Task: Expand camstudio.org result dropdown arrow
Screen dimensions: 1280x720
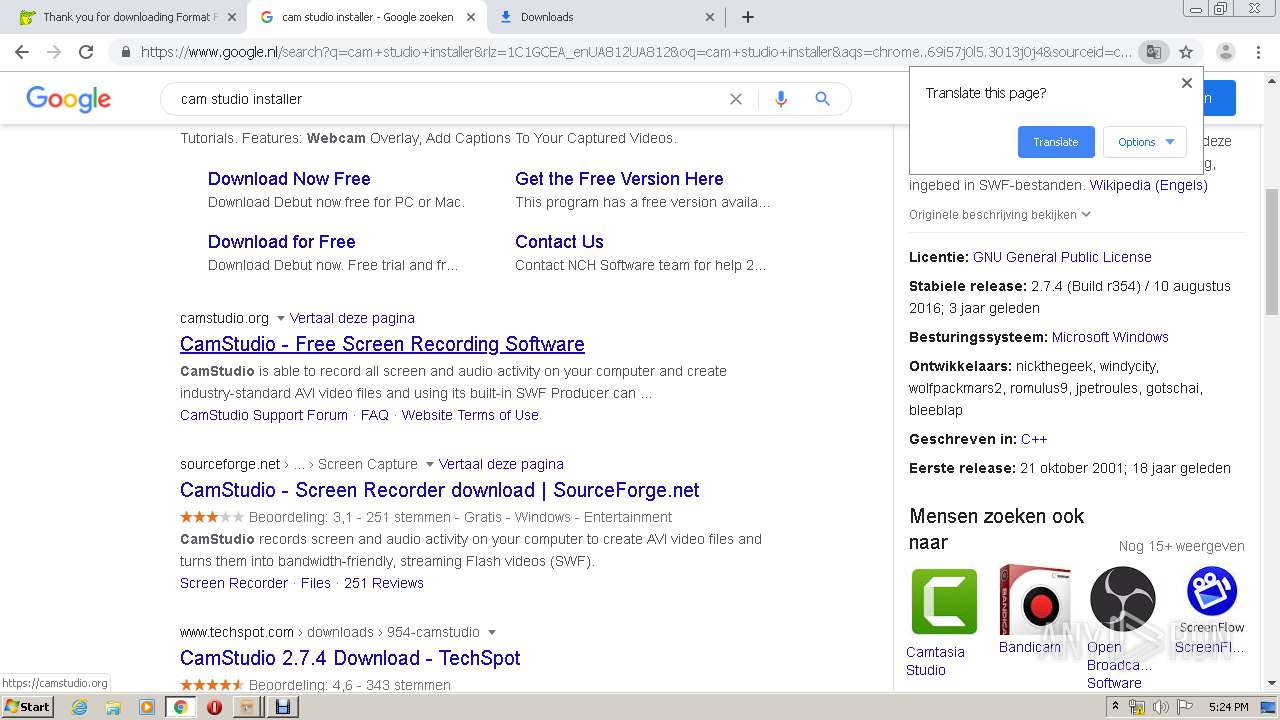Action: (281, 319)
